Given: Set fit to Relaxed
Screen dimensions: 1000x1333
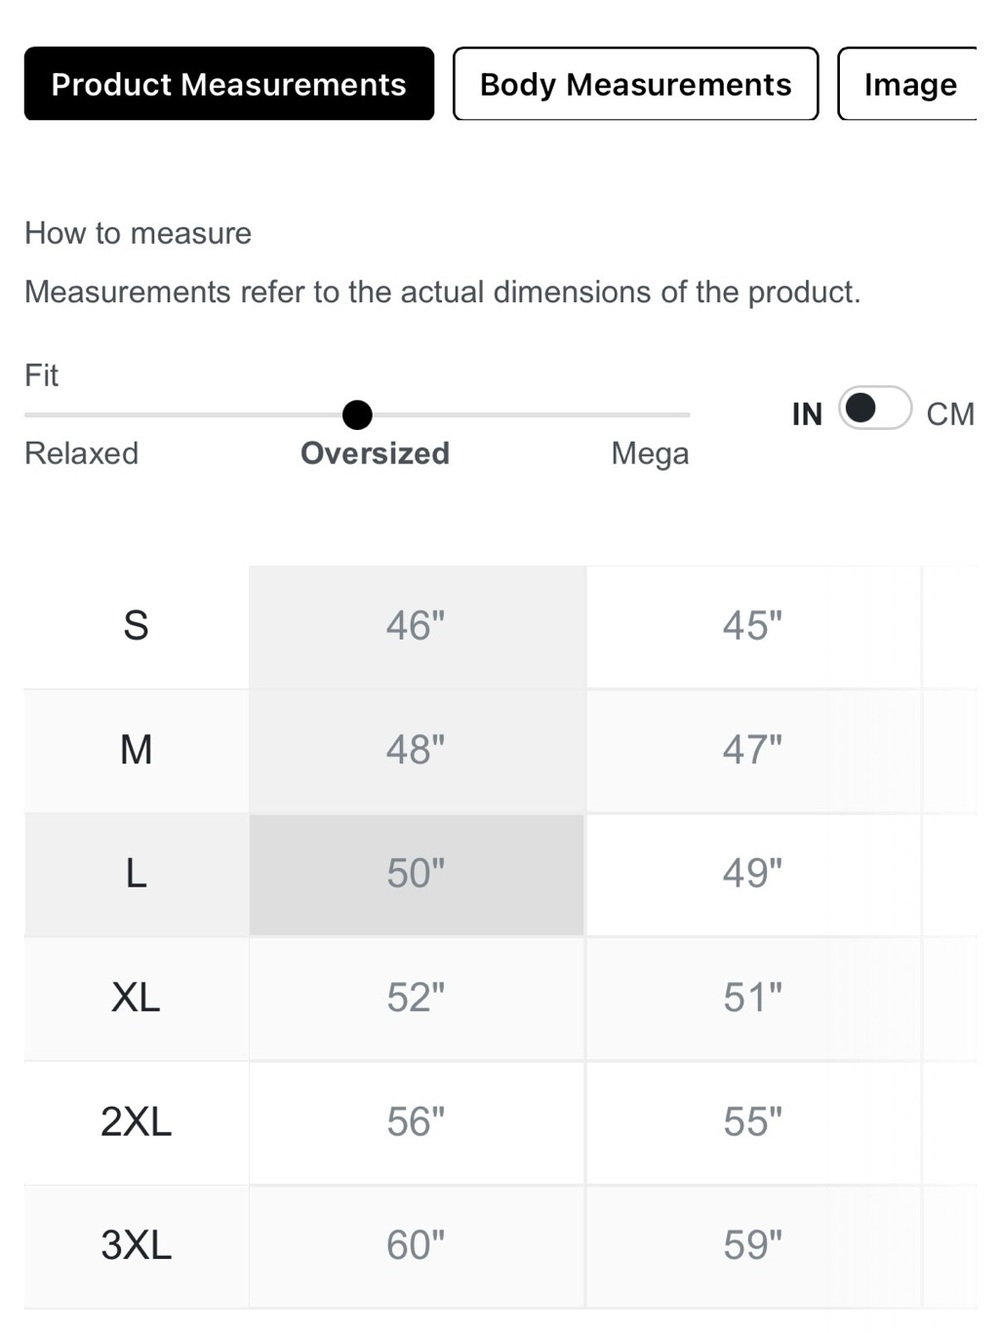Looking at the screenshot, I should pos(81,453).
